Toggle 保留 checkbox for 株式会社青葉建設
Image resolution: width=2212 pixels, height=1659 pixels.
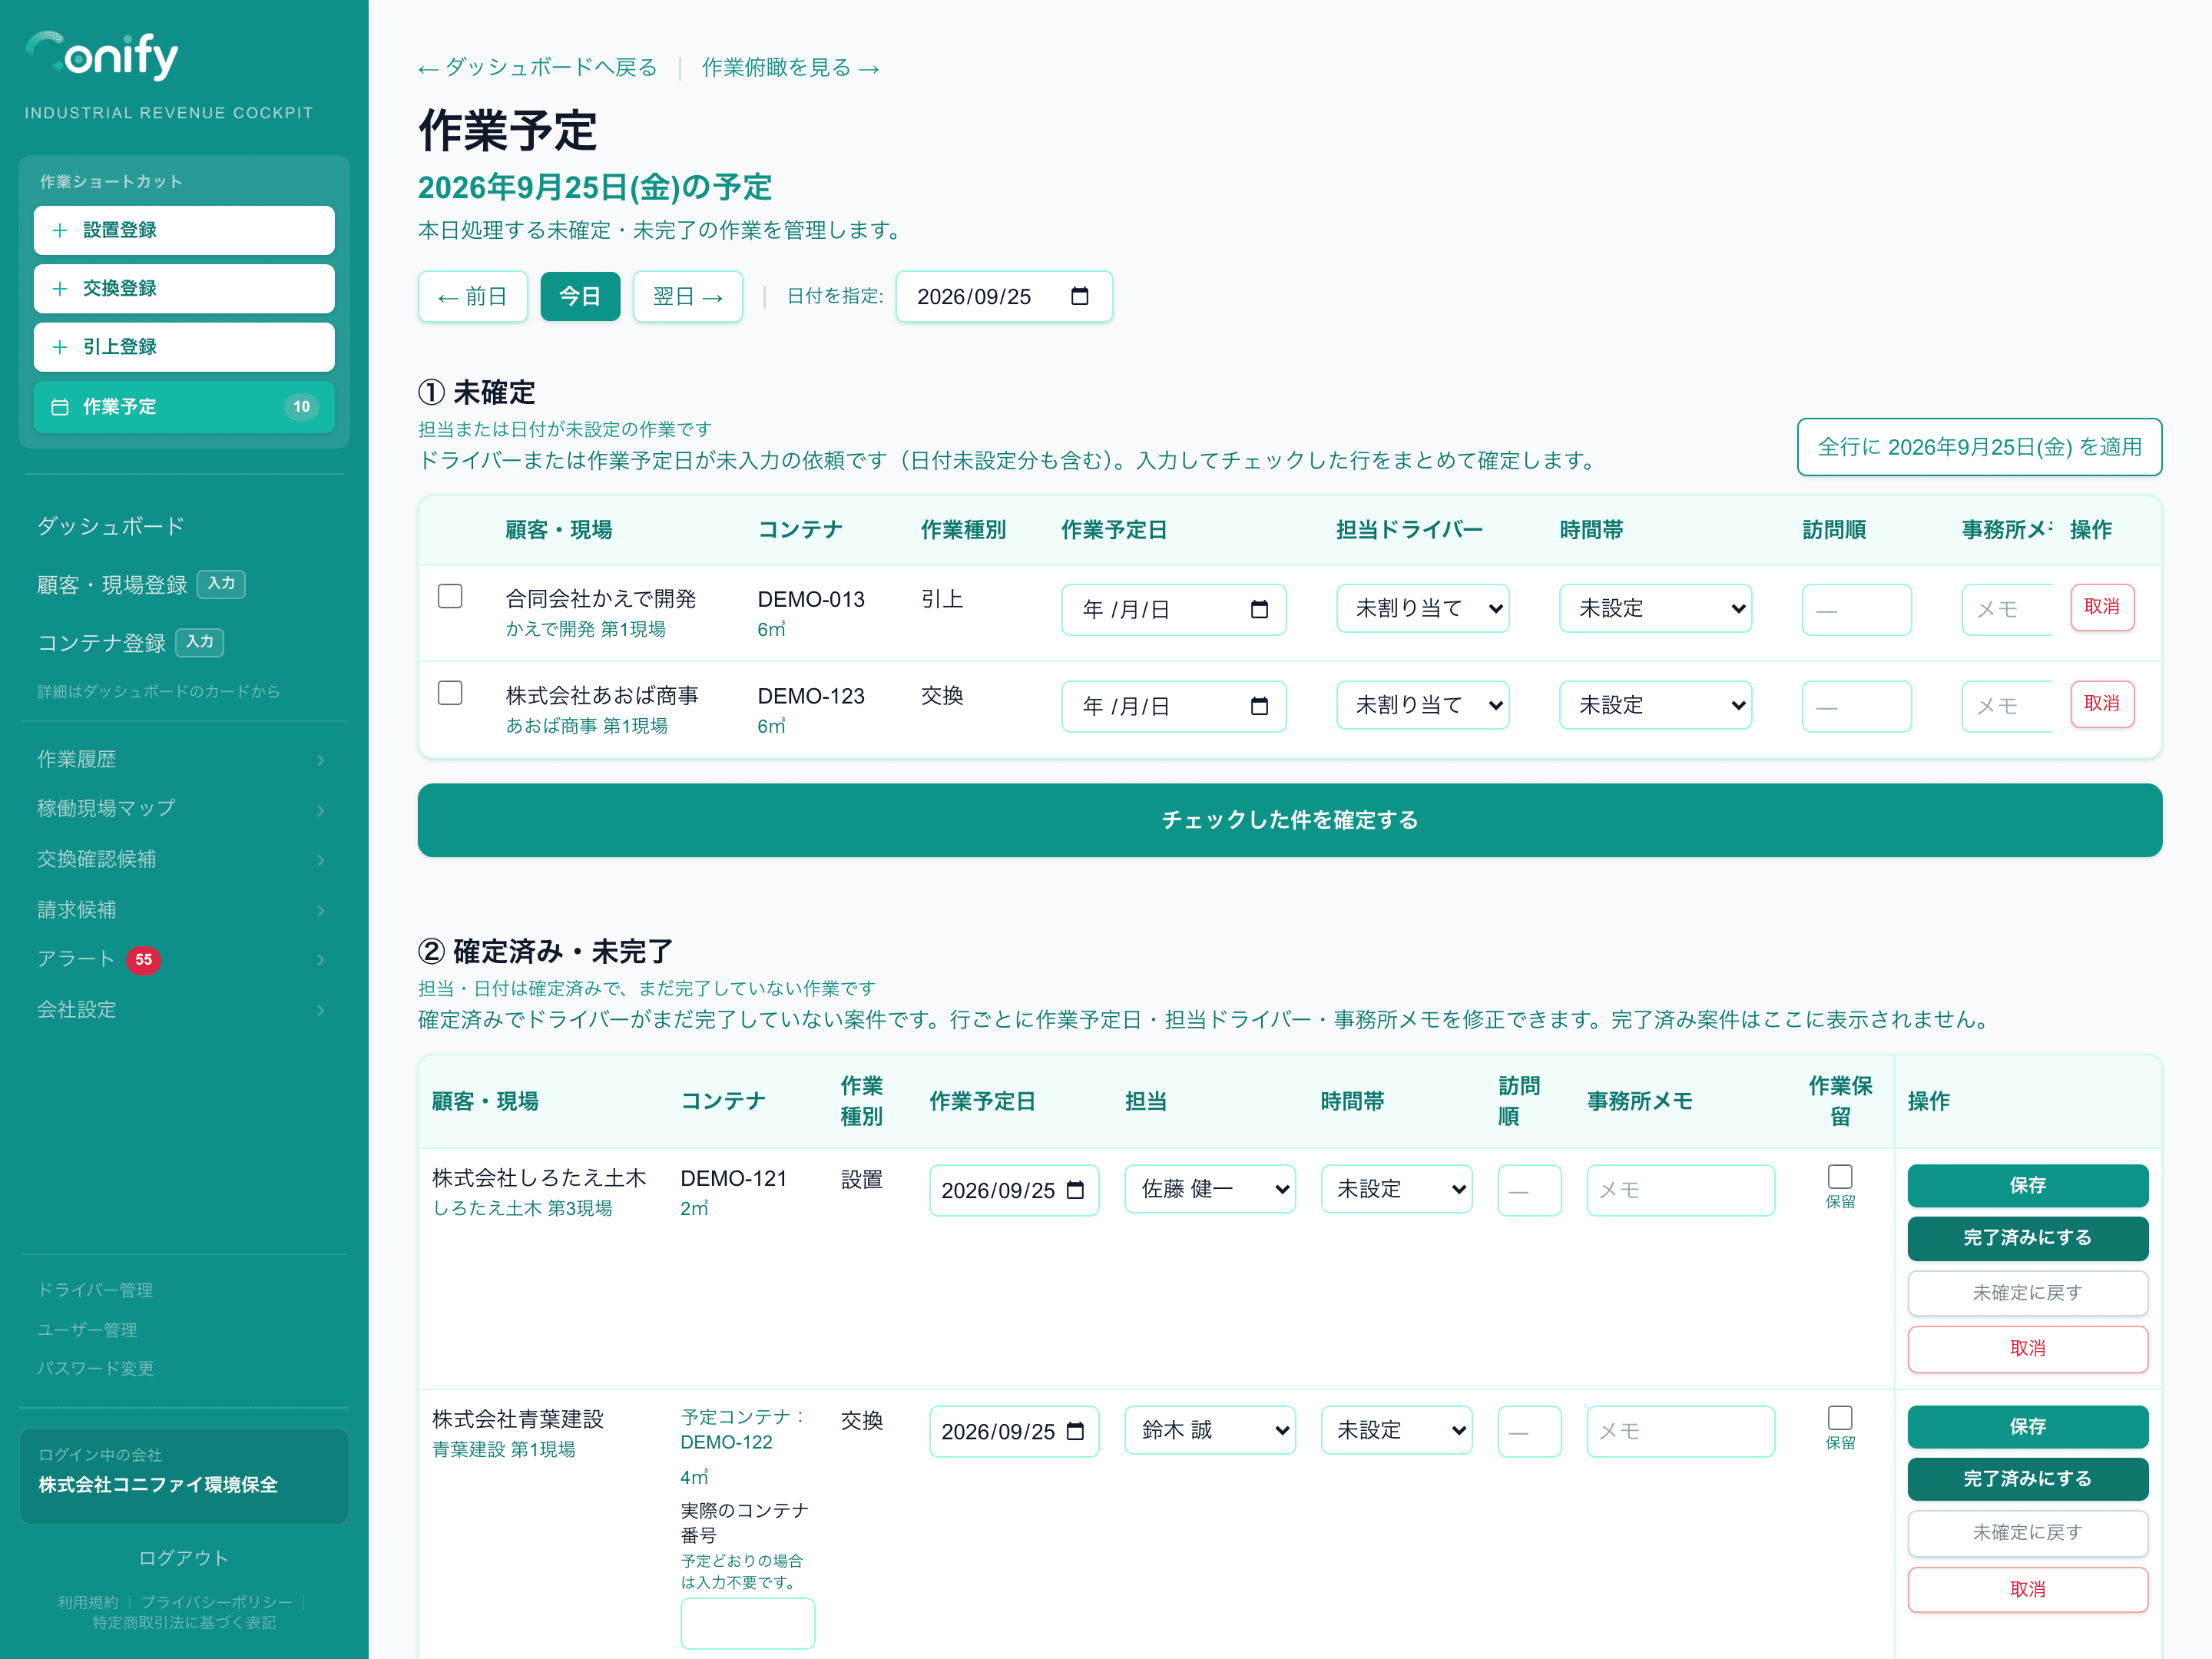[x=1840, y=1417]
